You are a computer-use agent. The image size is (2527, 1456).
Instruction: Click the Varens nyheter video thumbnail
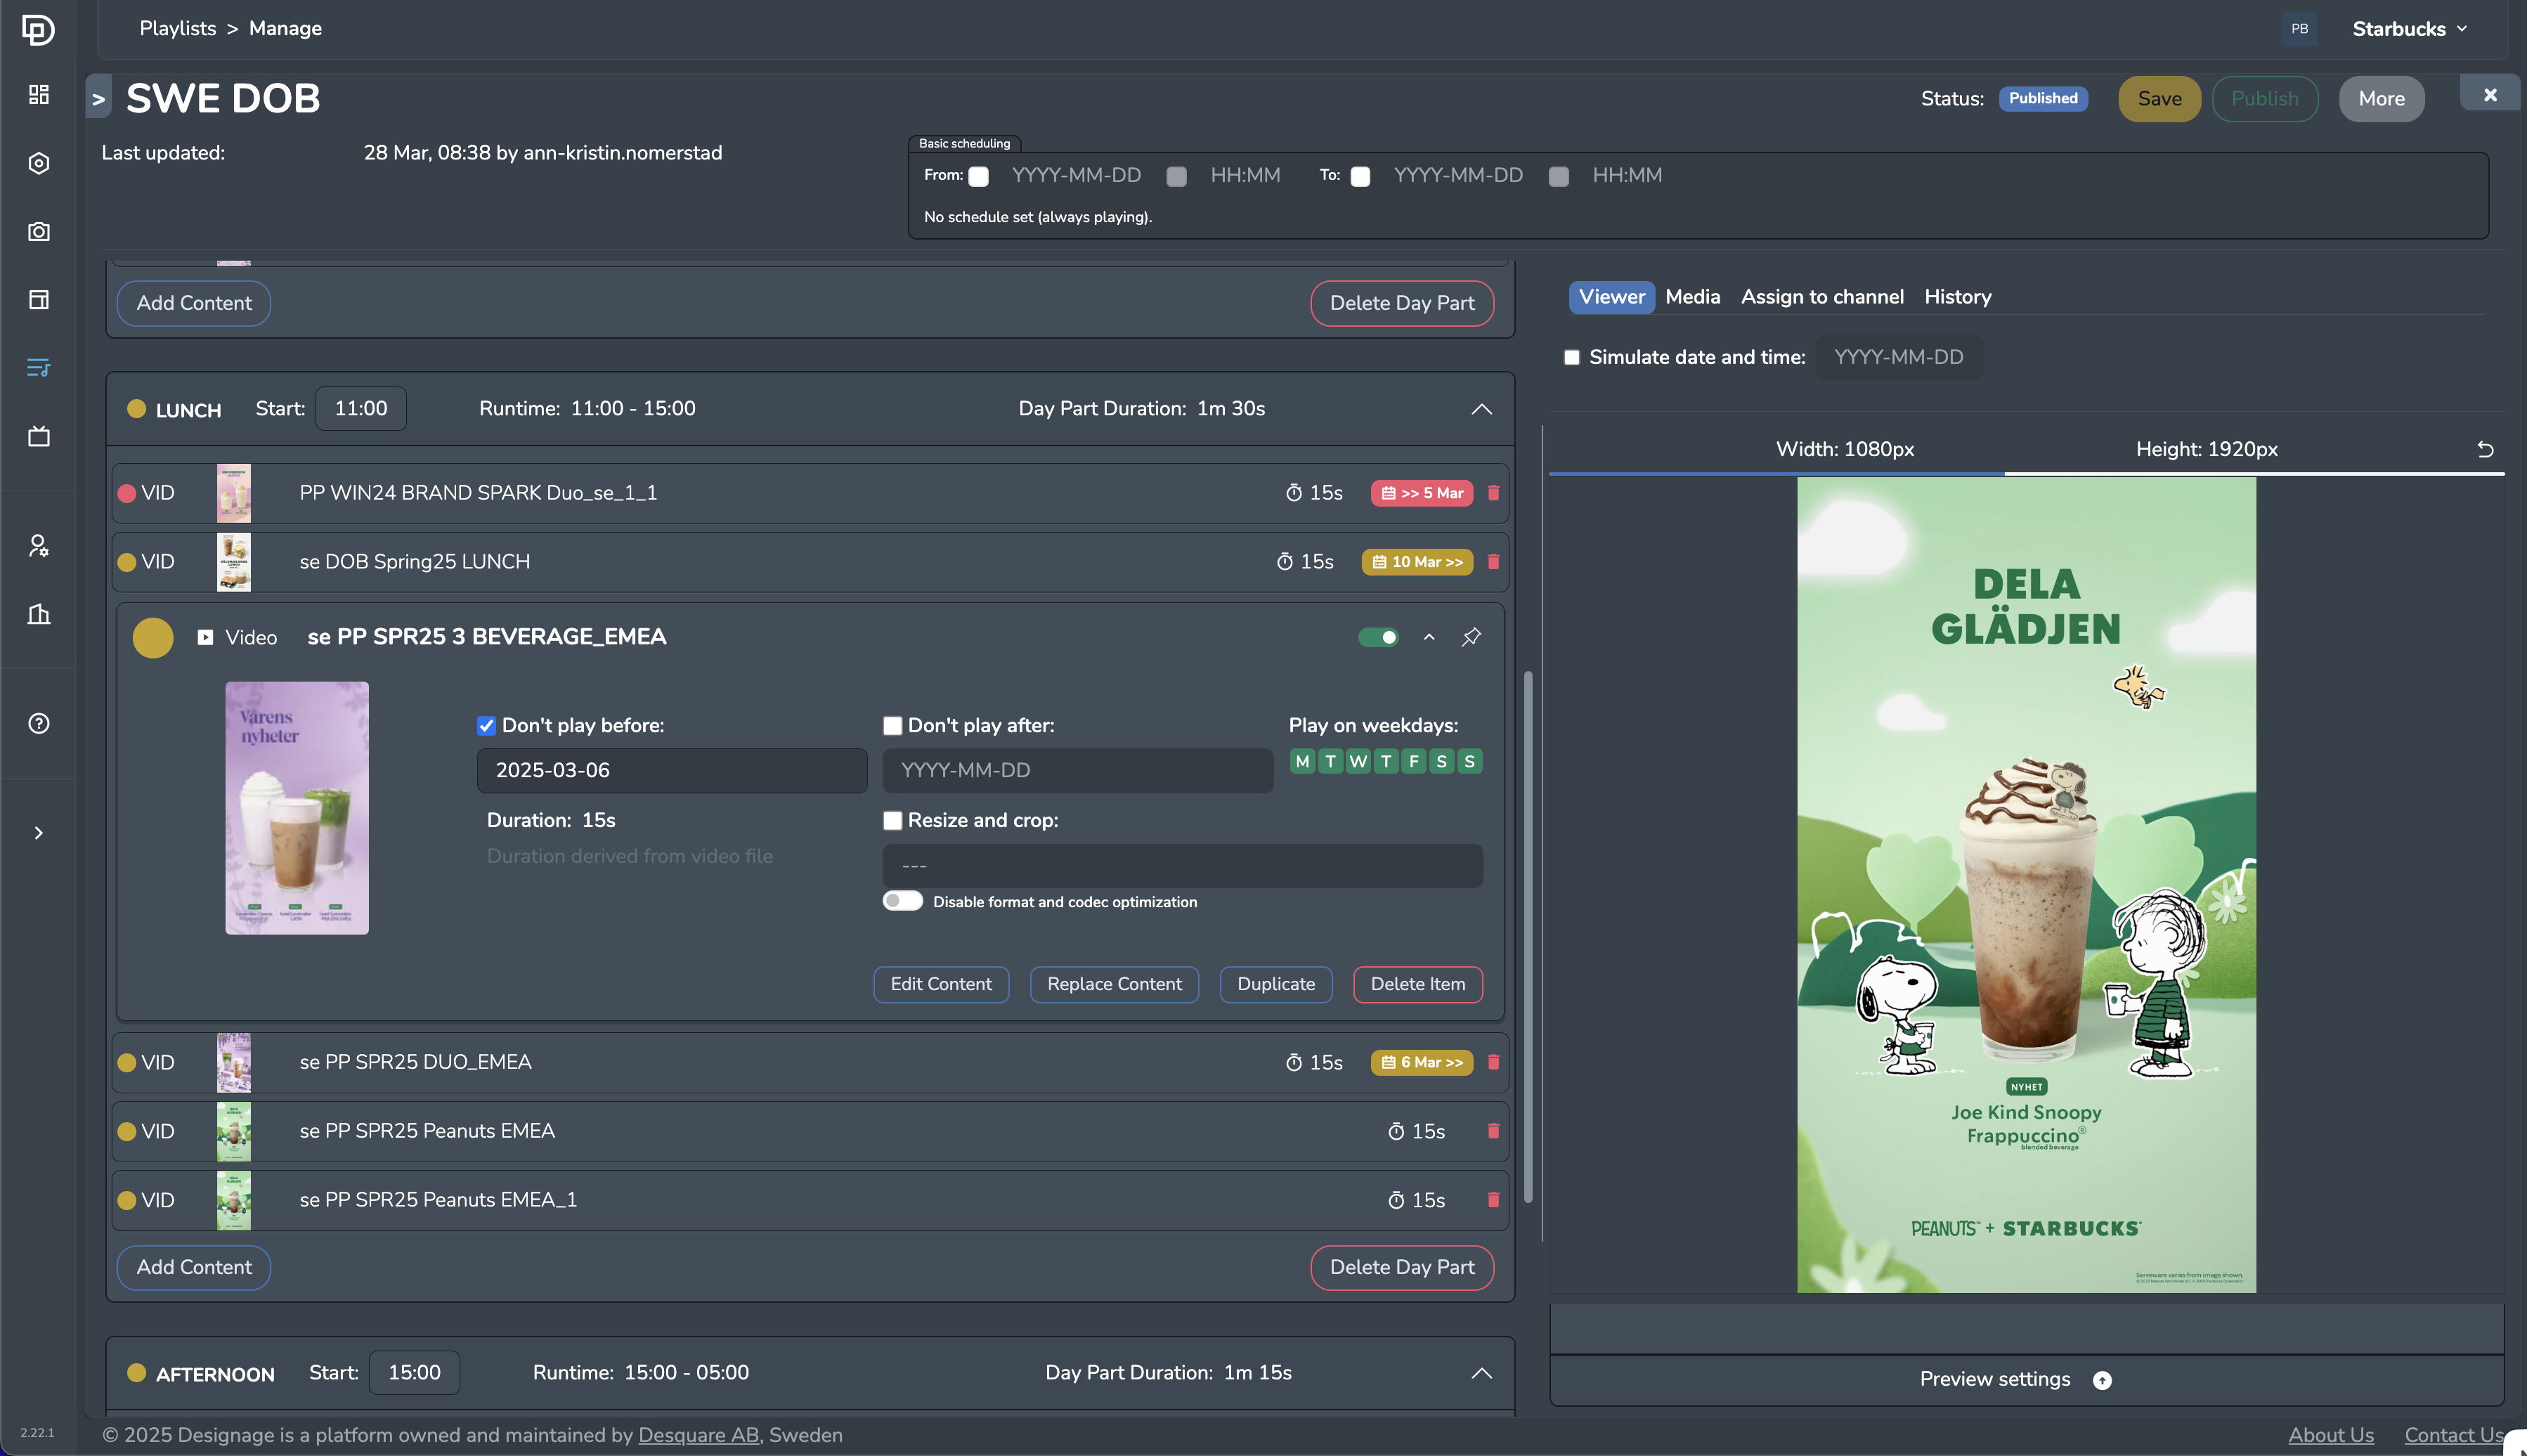[x=297, y=809]
